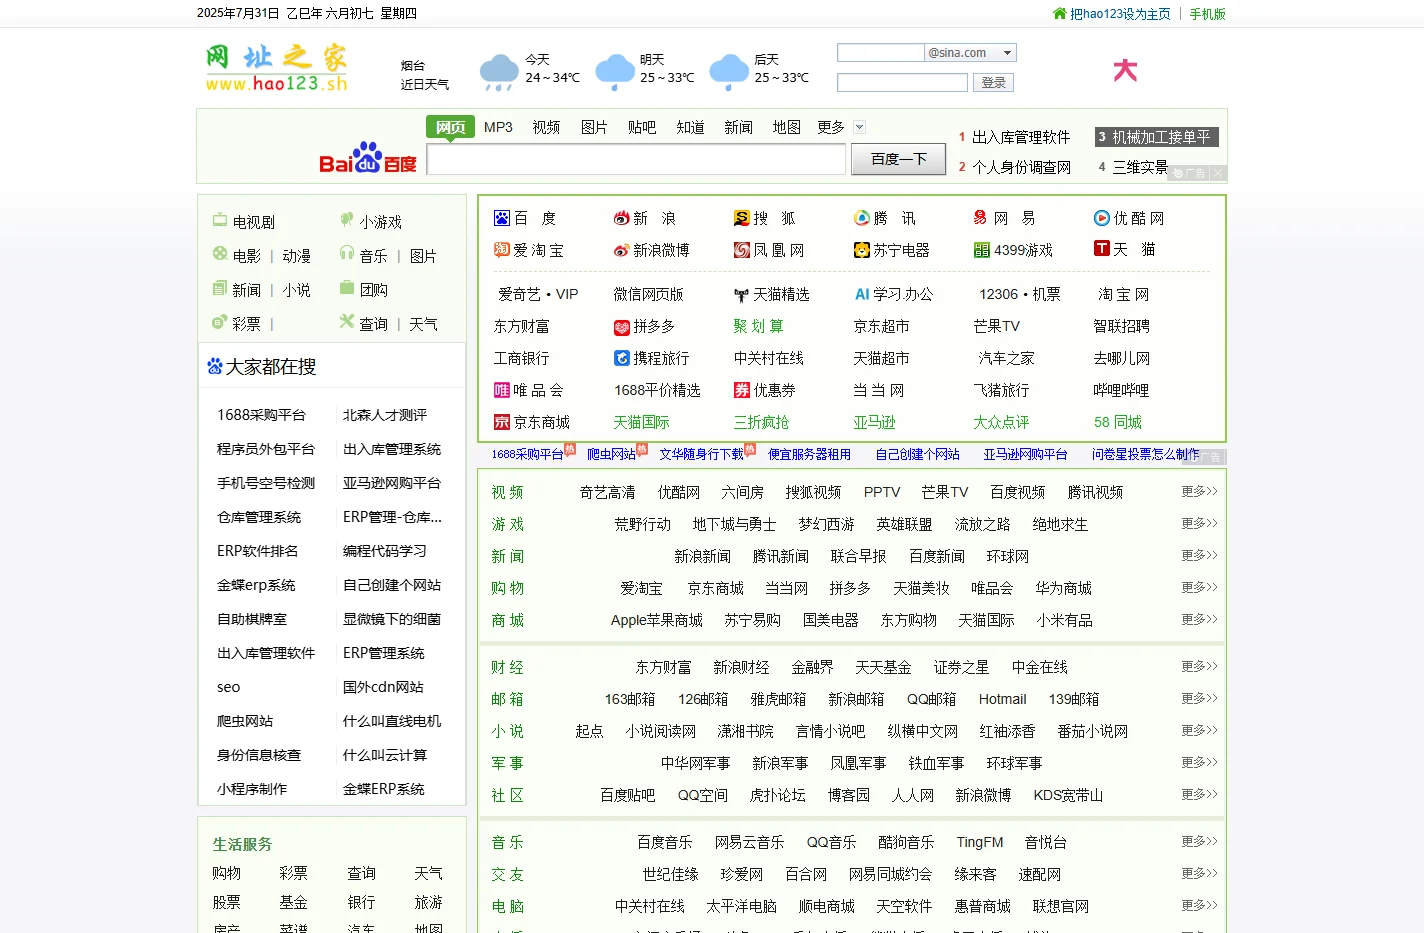The height and width of the screenshot is (933, 1424).
Task: Expand 更多 in the 视频 row
Action: coord(1199,491)
